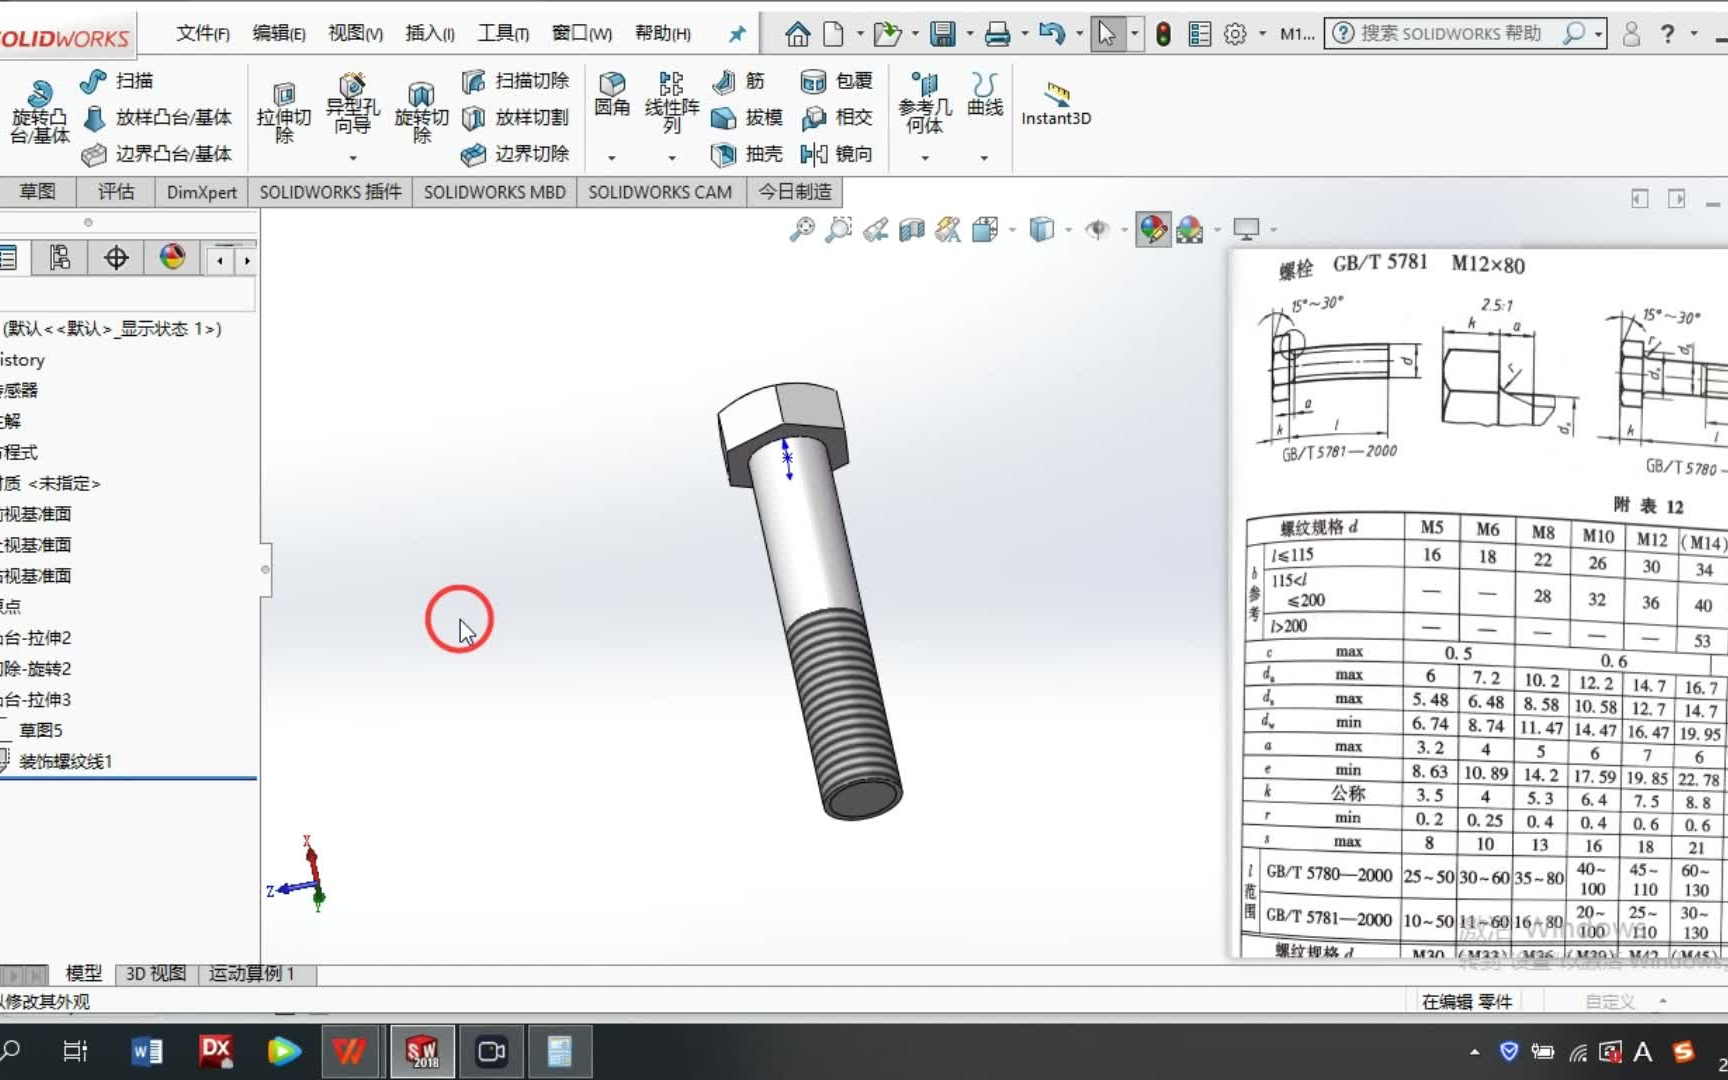This screenshot has height=1080, width=1728.
Task: Expand the Hole Wizard dropdown arrow
Action: 352,158
